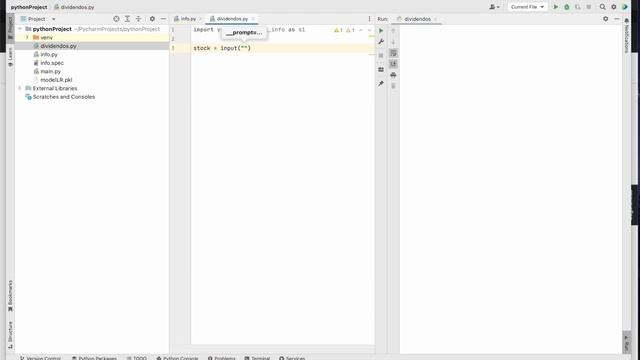Open the Notifications sidebar
This screenshot has width=640, height=360.
click(627, 36)
